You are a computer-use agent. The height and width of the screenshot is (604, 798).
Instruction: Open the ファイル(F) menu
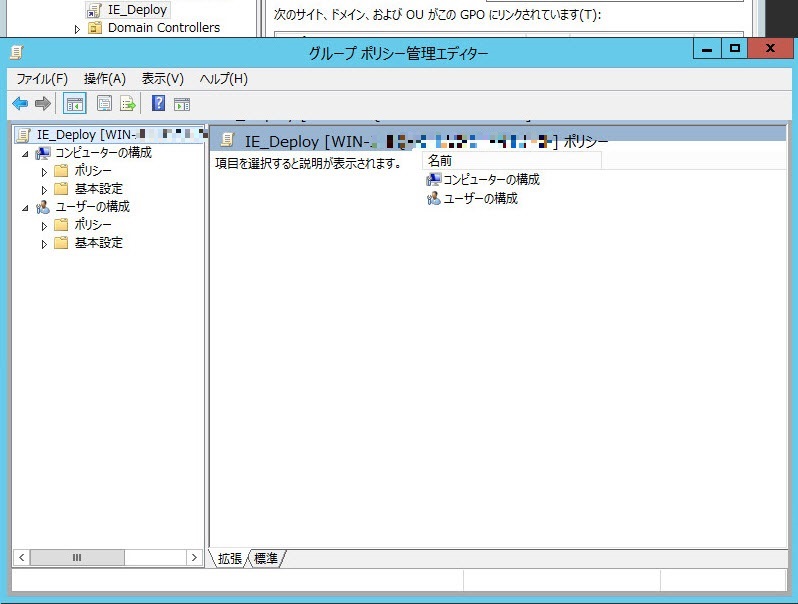pos(42,79)
